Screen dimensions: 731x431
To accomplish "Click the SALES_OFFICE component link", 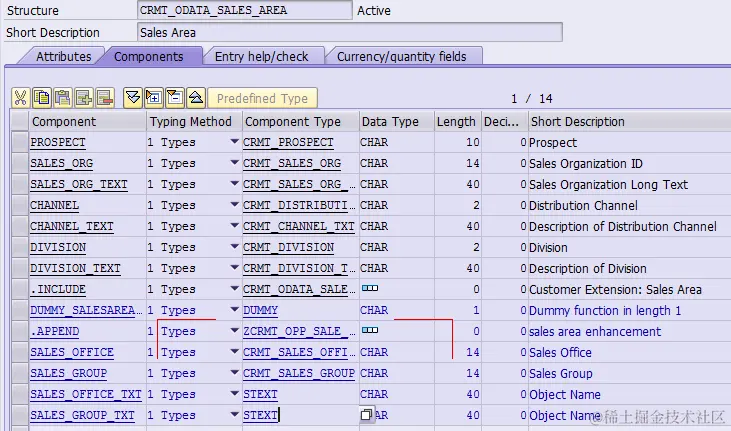I will tap(72, 352).
